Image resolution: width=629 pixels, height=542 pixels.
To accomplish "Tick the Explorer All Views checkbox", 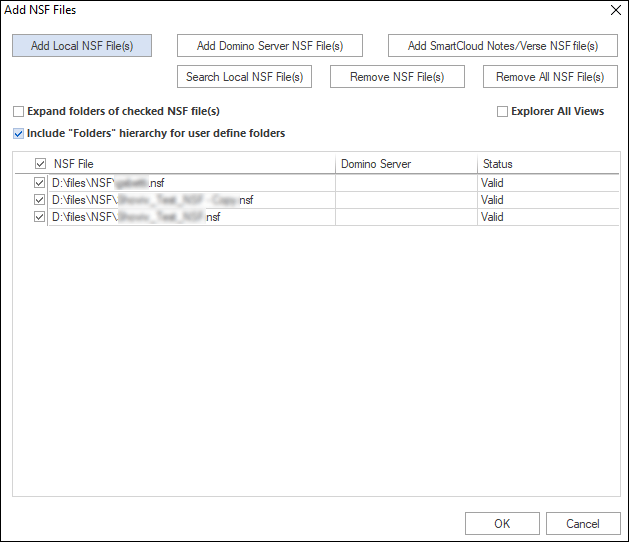I will 502,112.
